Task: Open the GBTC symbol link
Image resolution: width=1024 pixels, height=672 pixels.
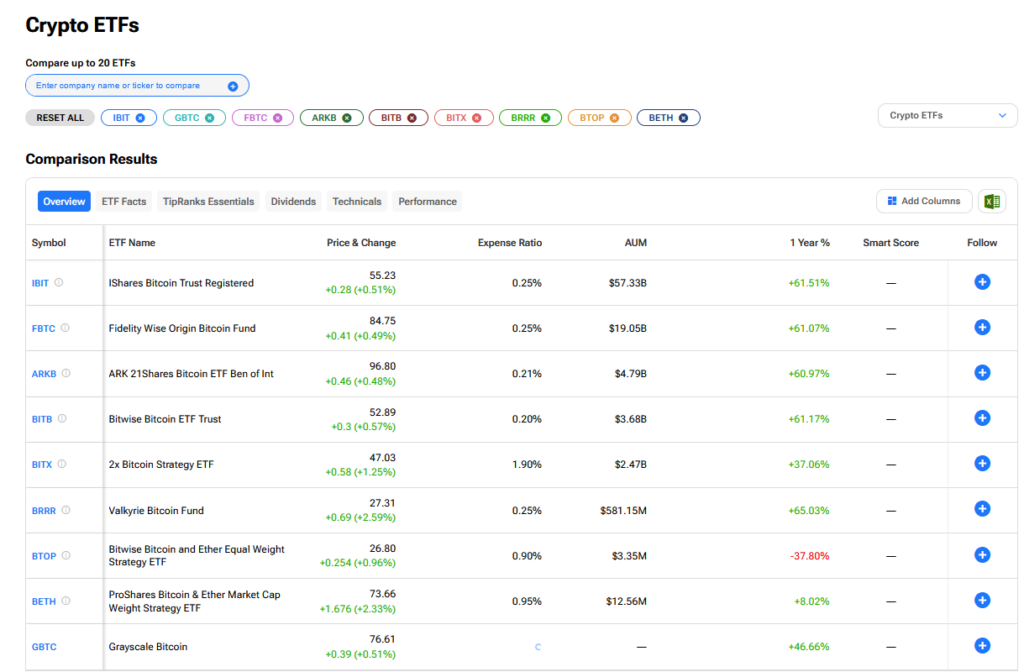Action: [x=44, y=647]
